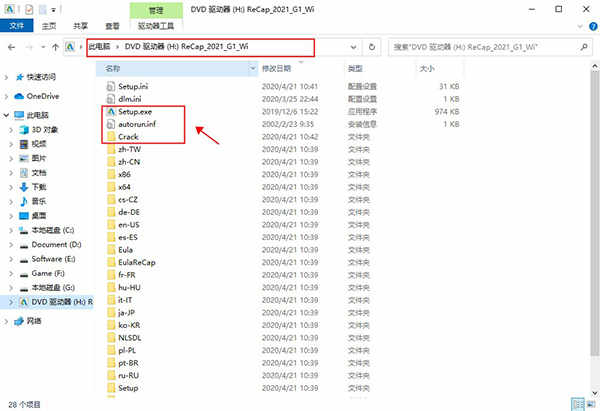Click the x64 folder icon
The width and height of the screenshot is (600, 411).
(111, 187)
